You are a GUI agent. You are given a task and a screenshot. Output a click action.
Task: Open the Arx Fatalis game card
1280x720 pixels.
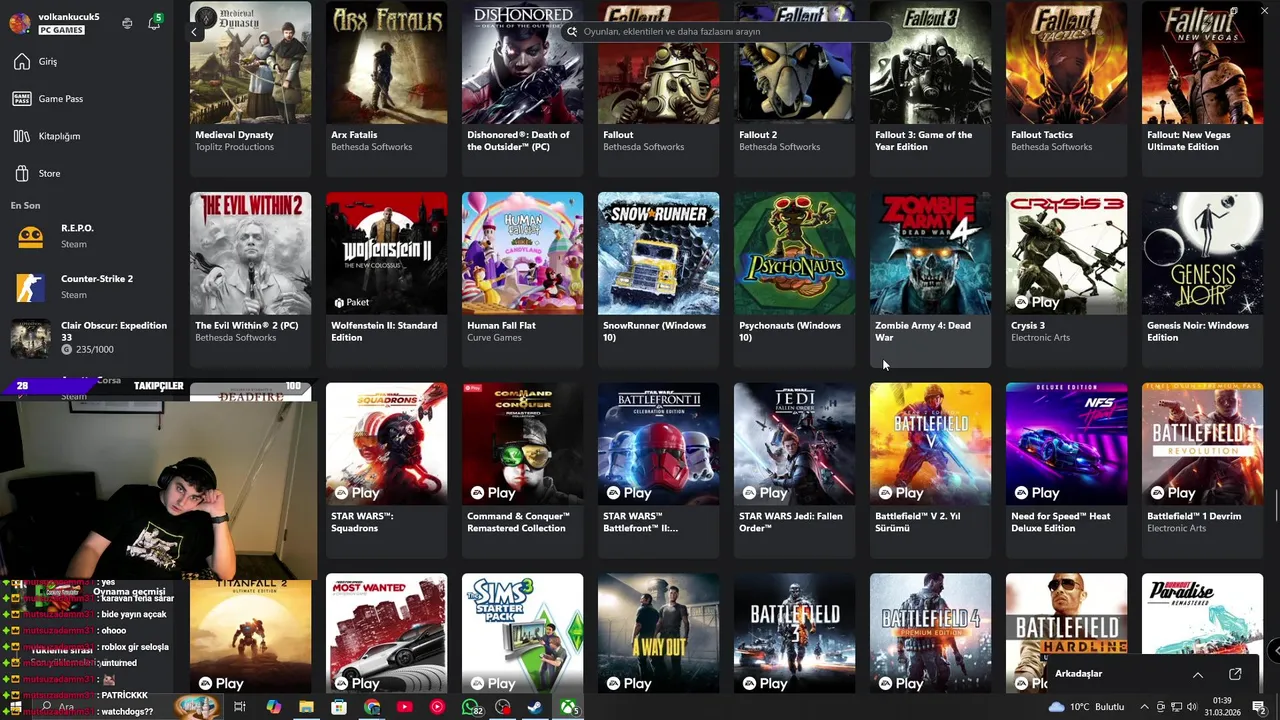click(x=386, y=88)
